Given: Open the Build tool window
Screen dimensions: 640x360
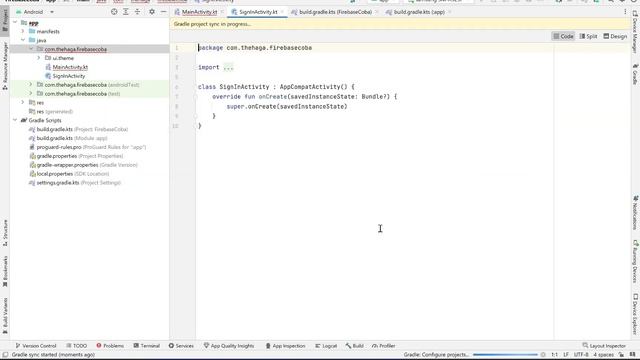Looking at the screenshot, I should pyautogui.click(x=354, y=346).
